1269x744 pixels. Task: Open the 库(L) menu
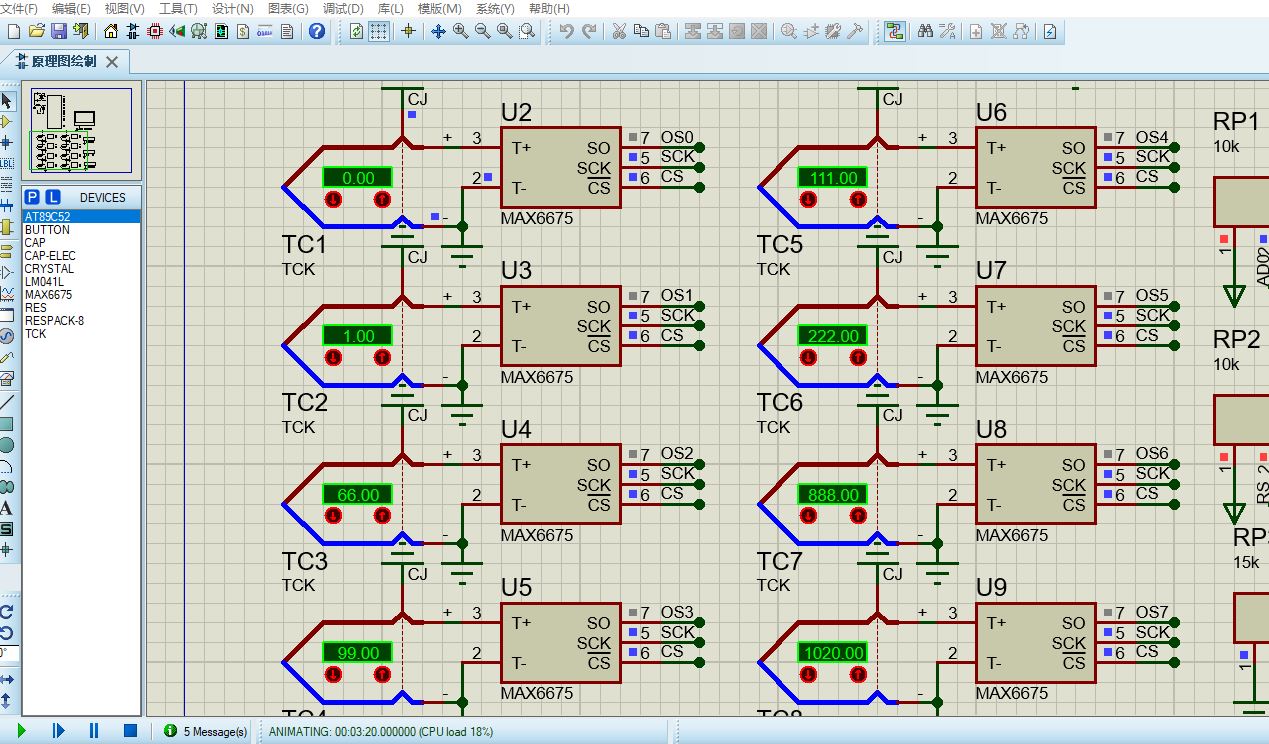click(391, 8)
